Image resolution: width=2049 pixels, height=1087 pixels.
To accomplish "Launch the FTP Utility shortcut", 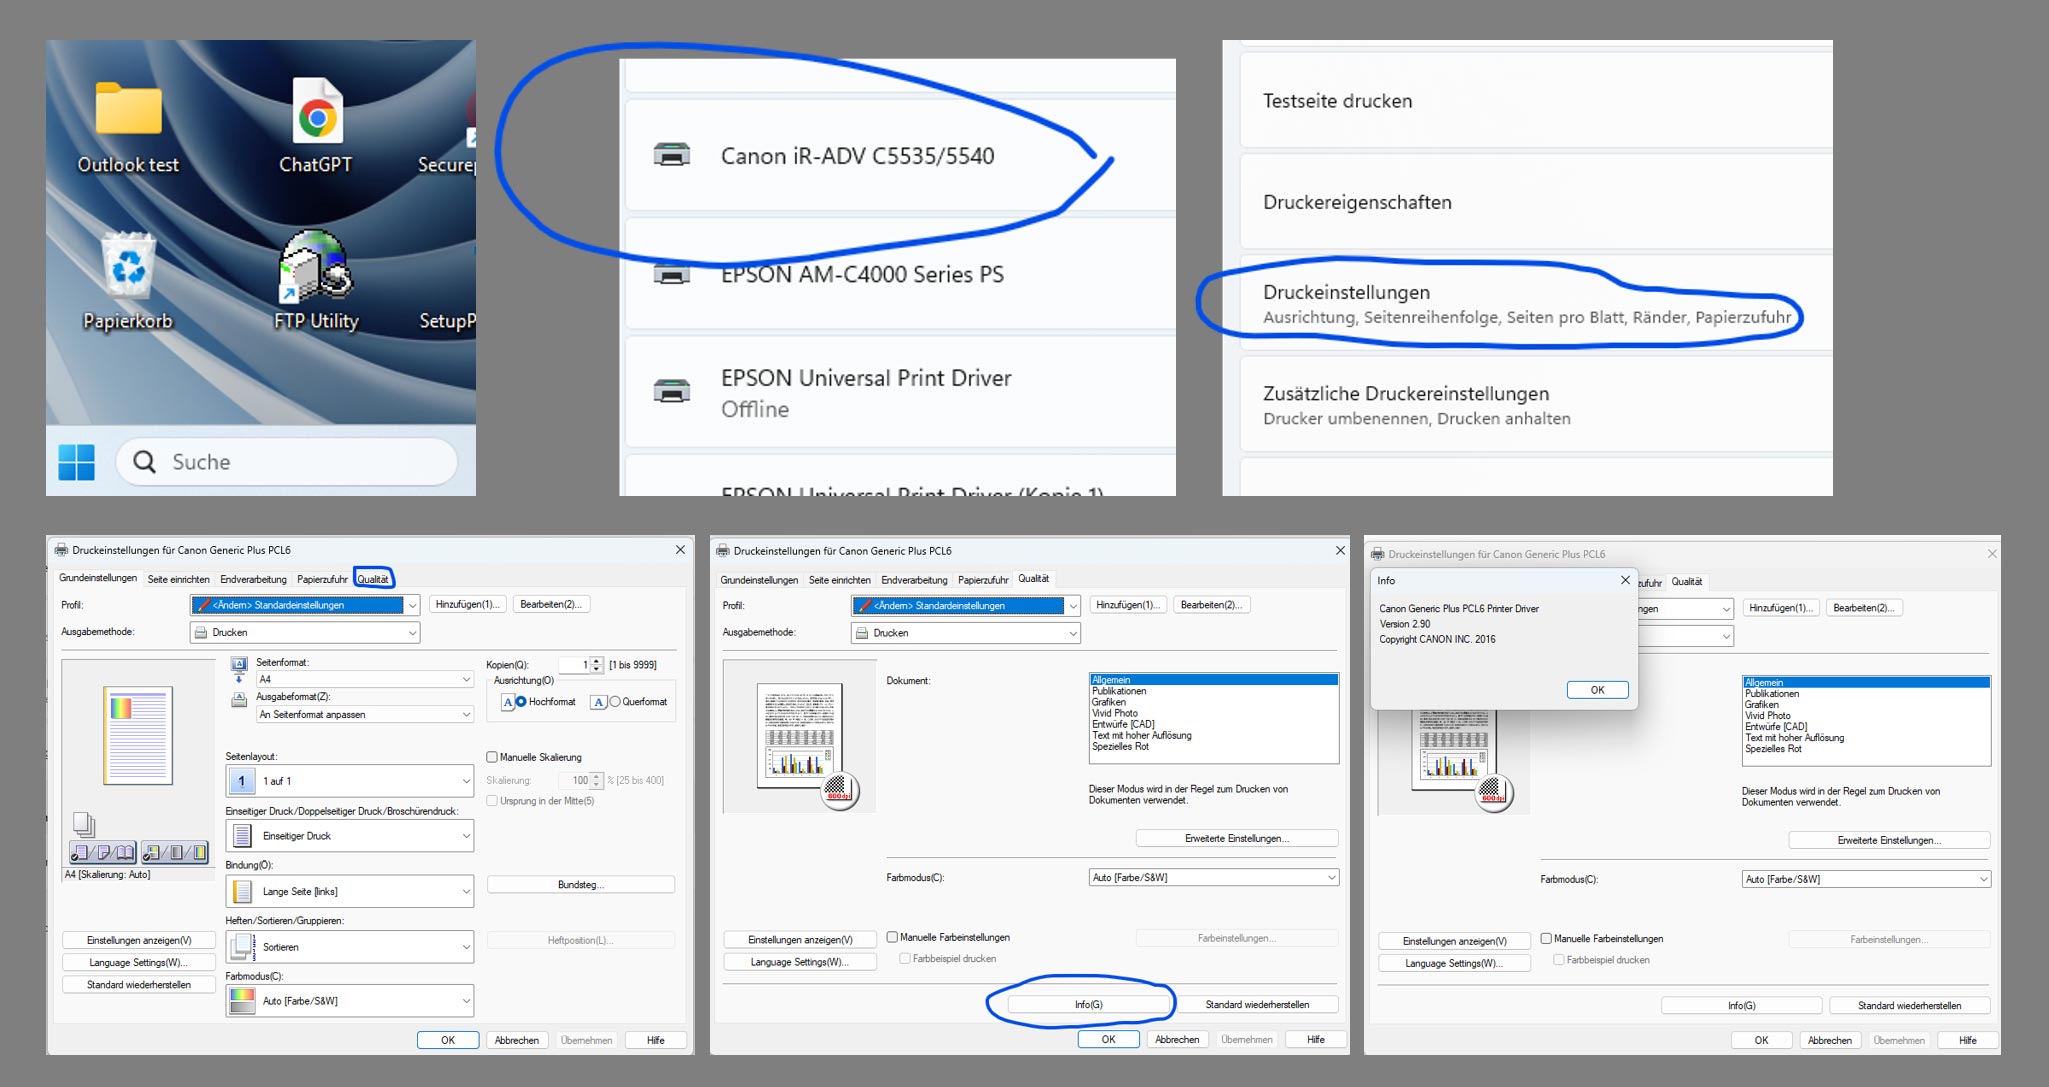I will click(x=316, y=267).
